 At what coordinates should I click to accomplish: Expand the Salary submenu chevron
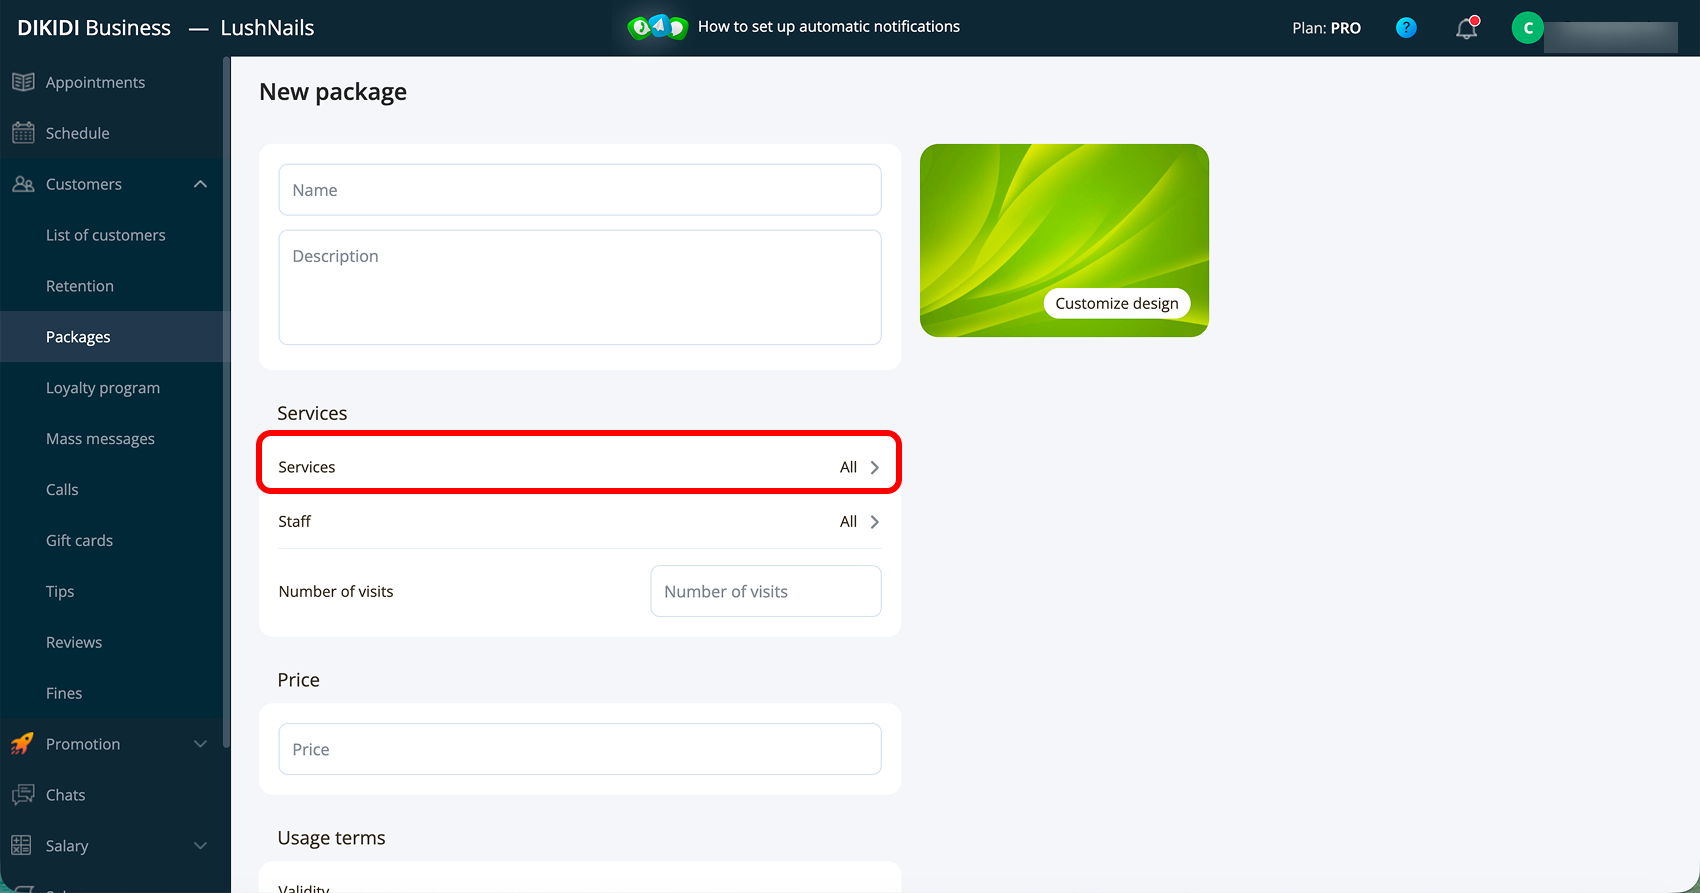tap(201, 846)
